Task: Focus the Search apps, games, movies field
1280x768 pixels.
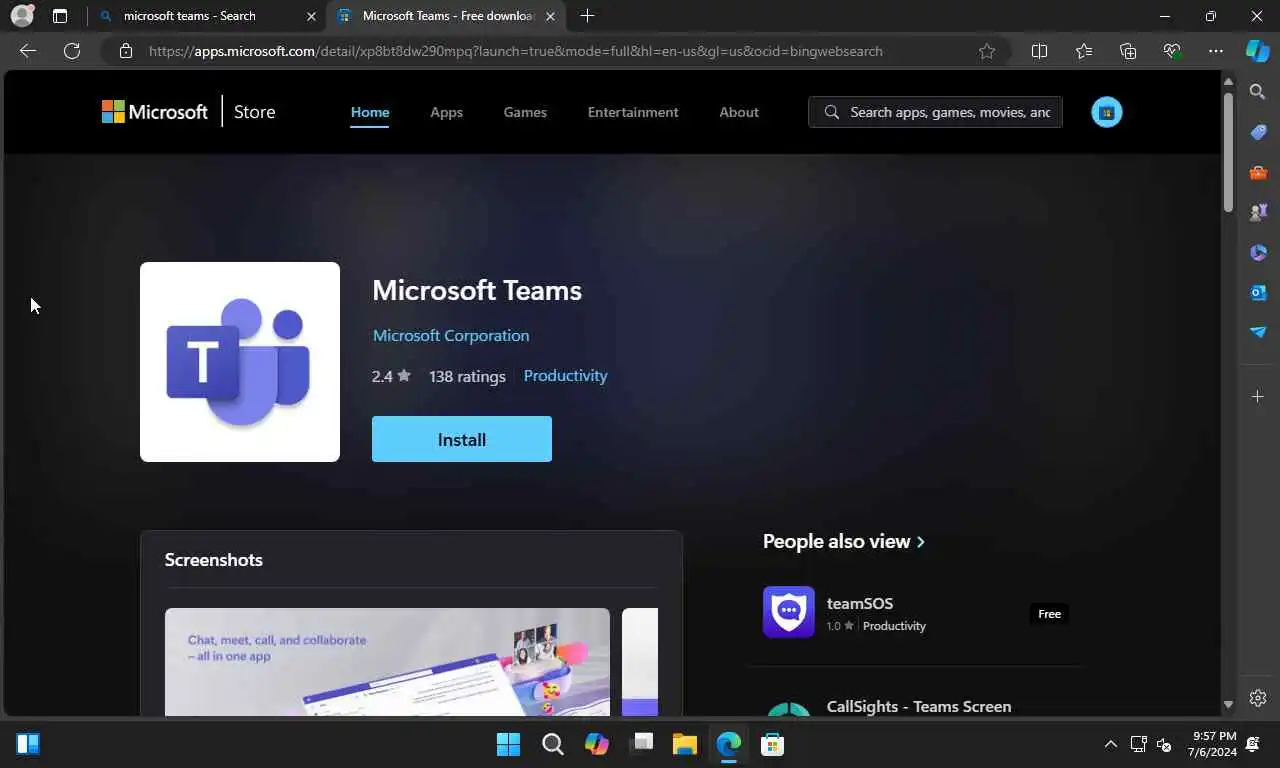Action: (x=935, y=112)
